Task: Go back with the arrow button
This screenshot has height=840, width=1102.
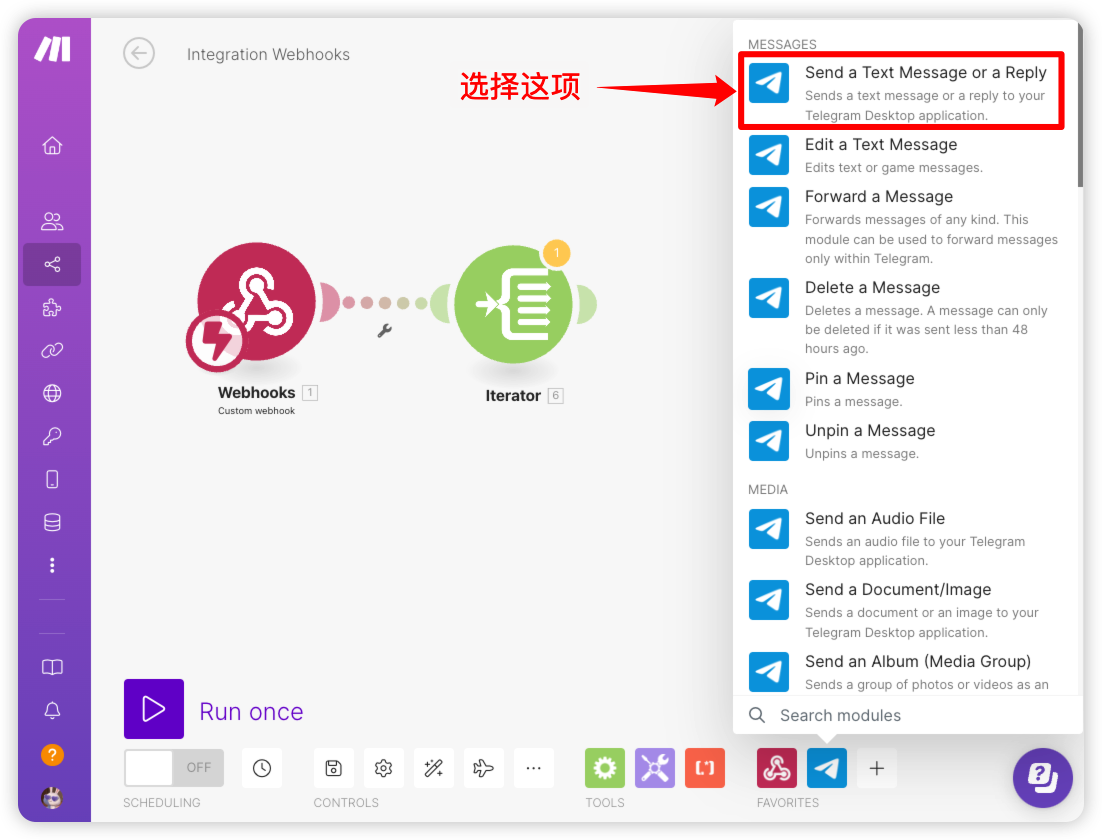Action: click(139, 53)
